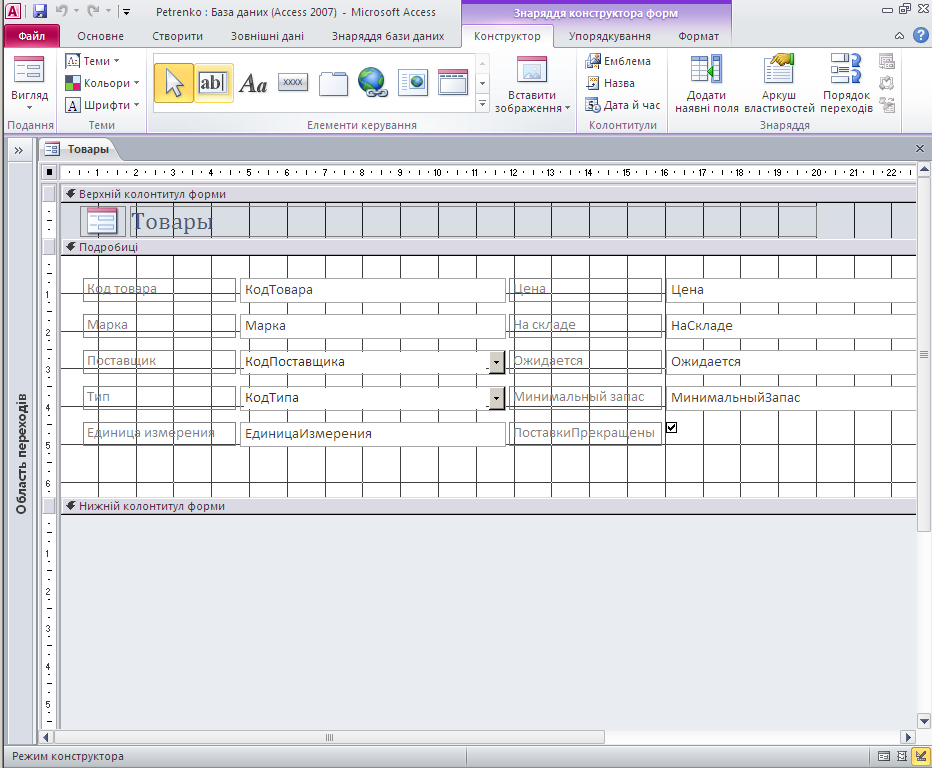Pick the Label (Aa) control
932x768 pixels.
[253, 83]
